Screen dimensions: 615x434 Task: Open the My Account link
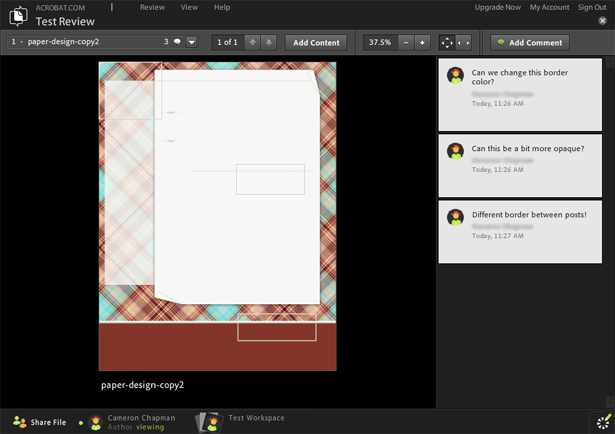[549, 7]
